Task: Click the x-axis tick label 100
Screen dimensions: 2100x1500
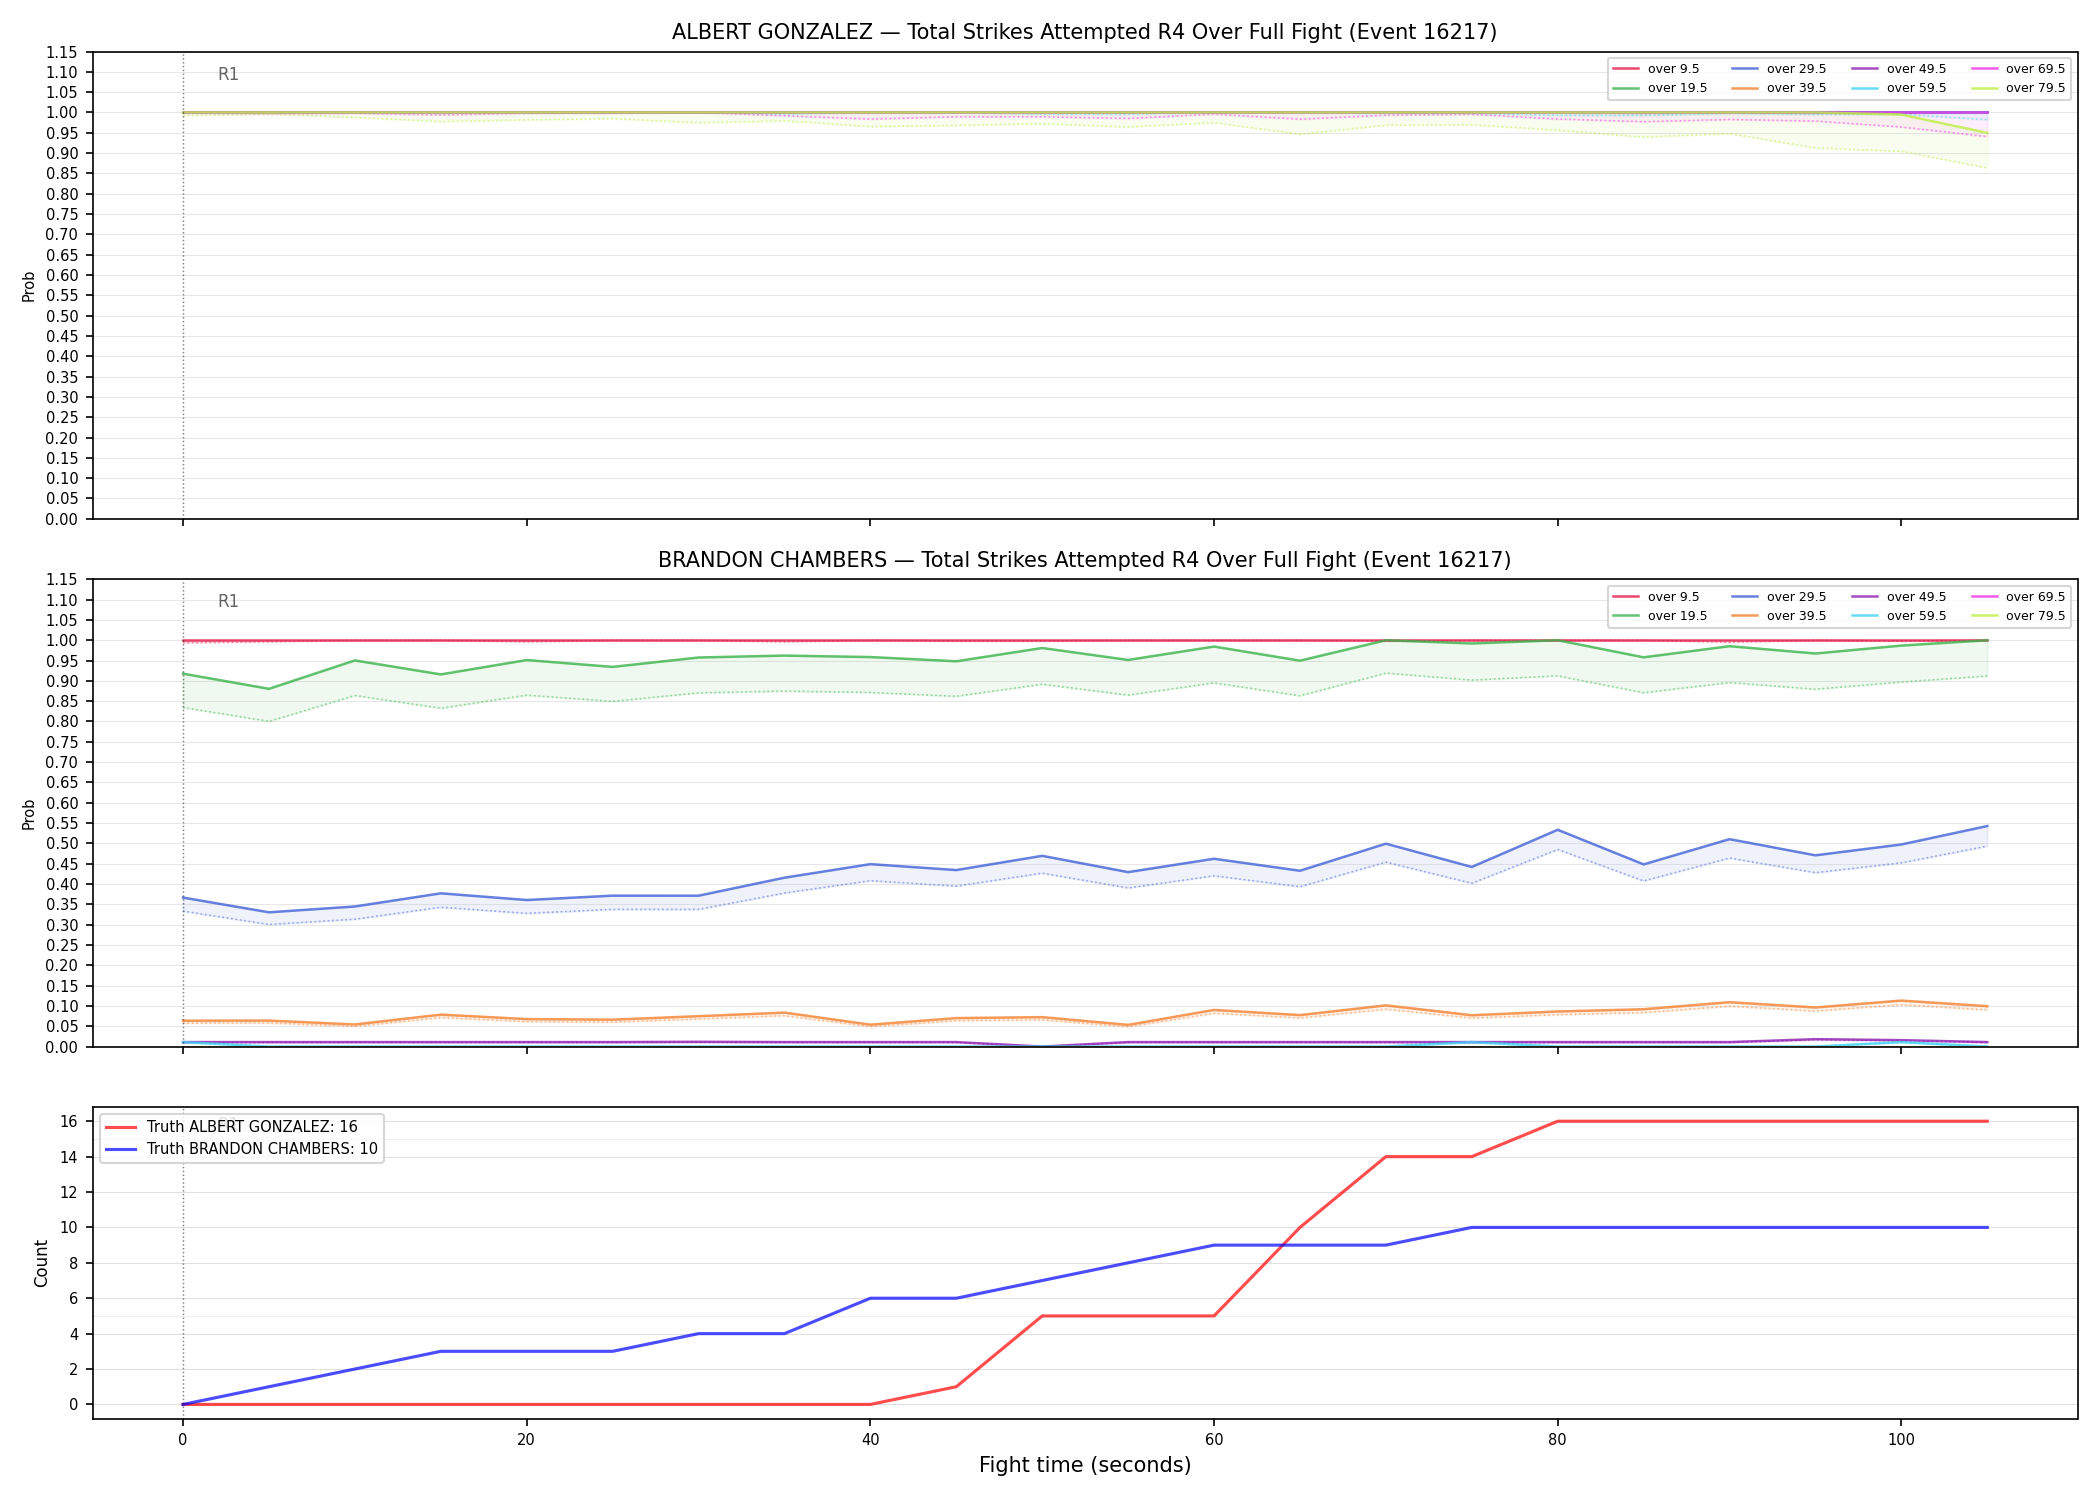Action: coord(1900,1440)
